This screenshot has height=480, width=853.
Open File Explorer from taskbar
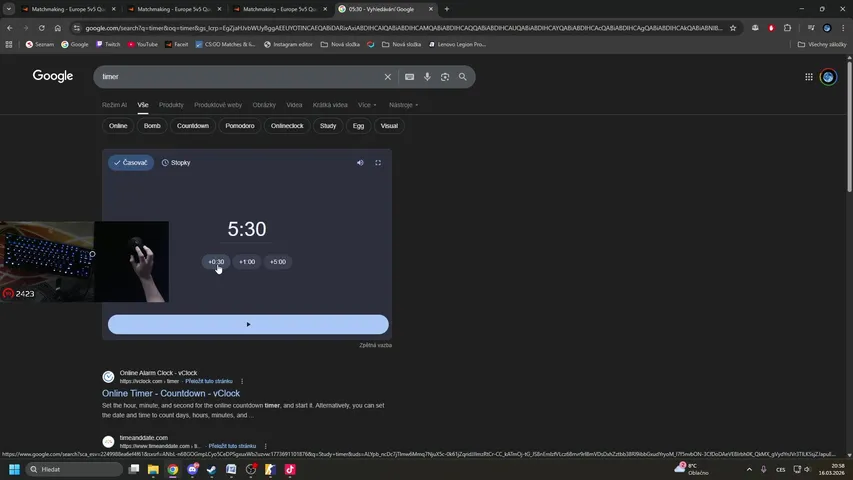point(153,469)
